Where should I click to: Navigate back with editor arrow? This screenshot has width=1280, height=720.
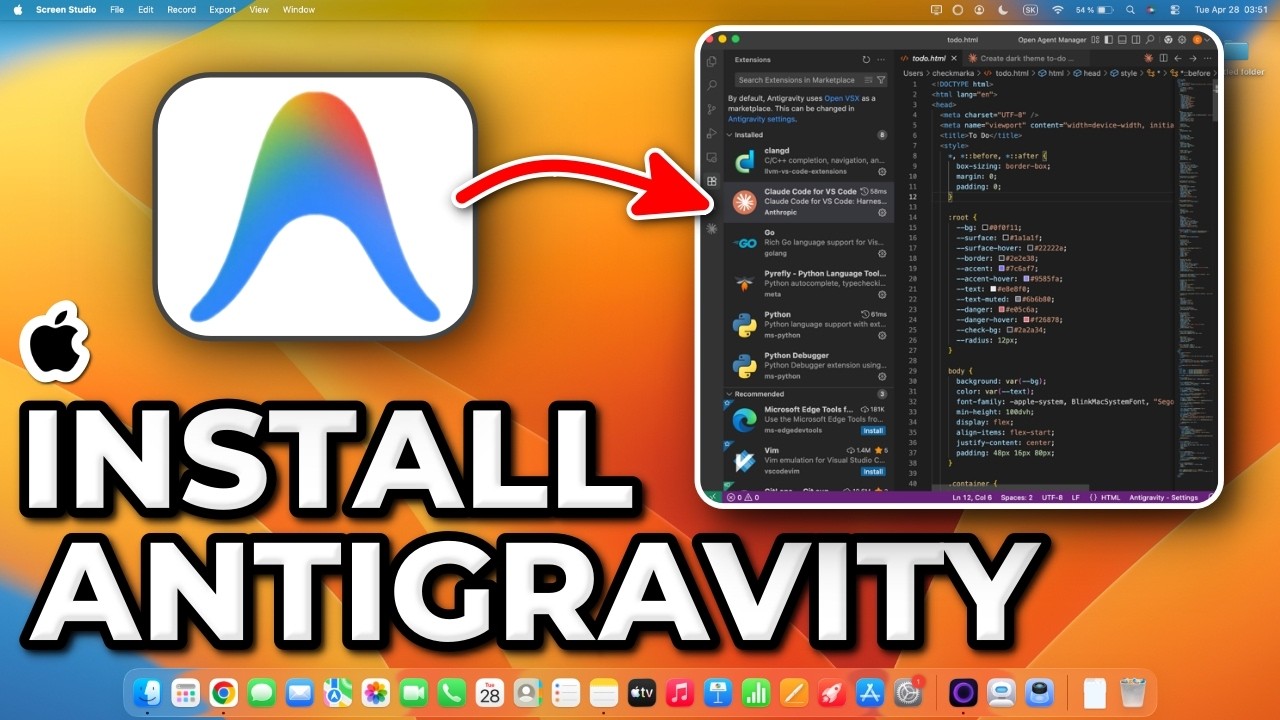[1178, 58]
